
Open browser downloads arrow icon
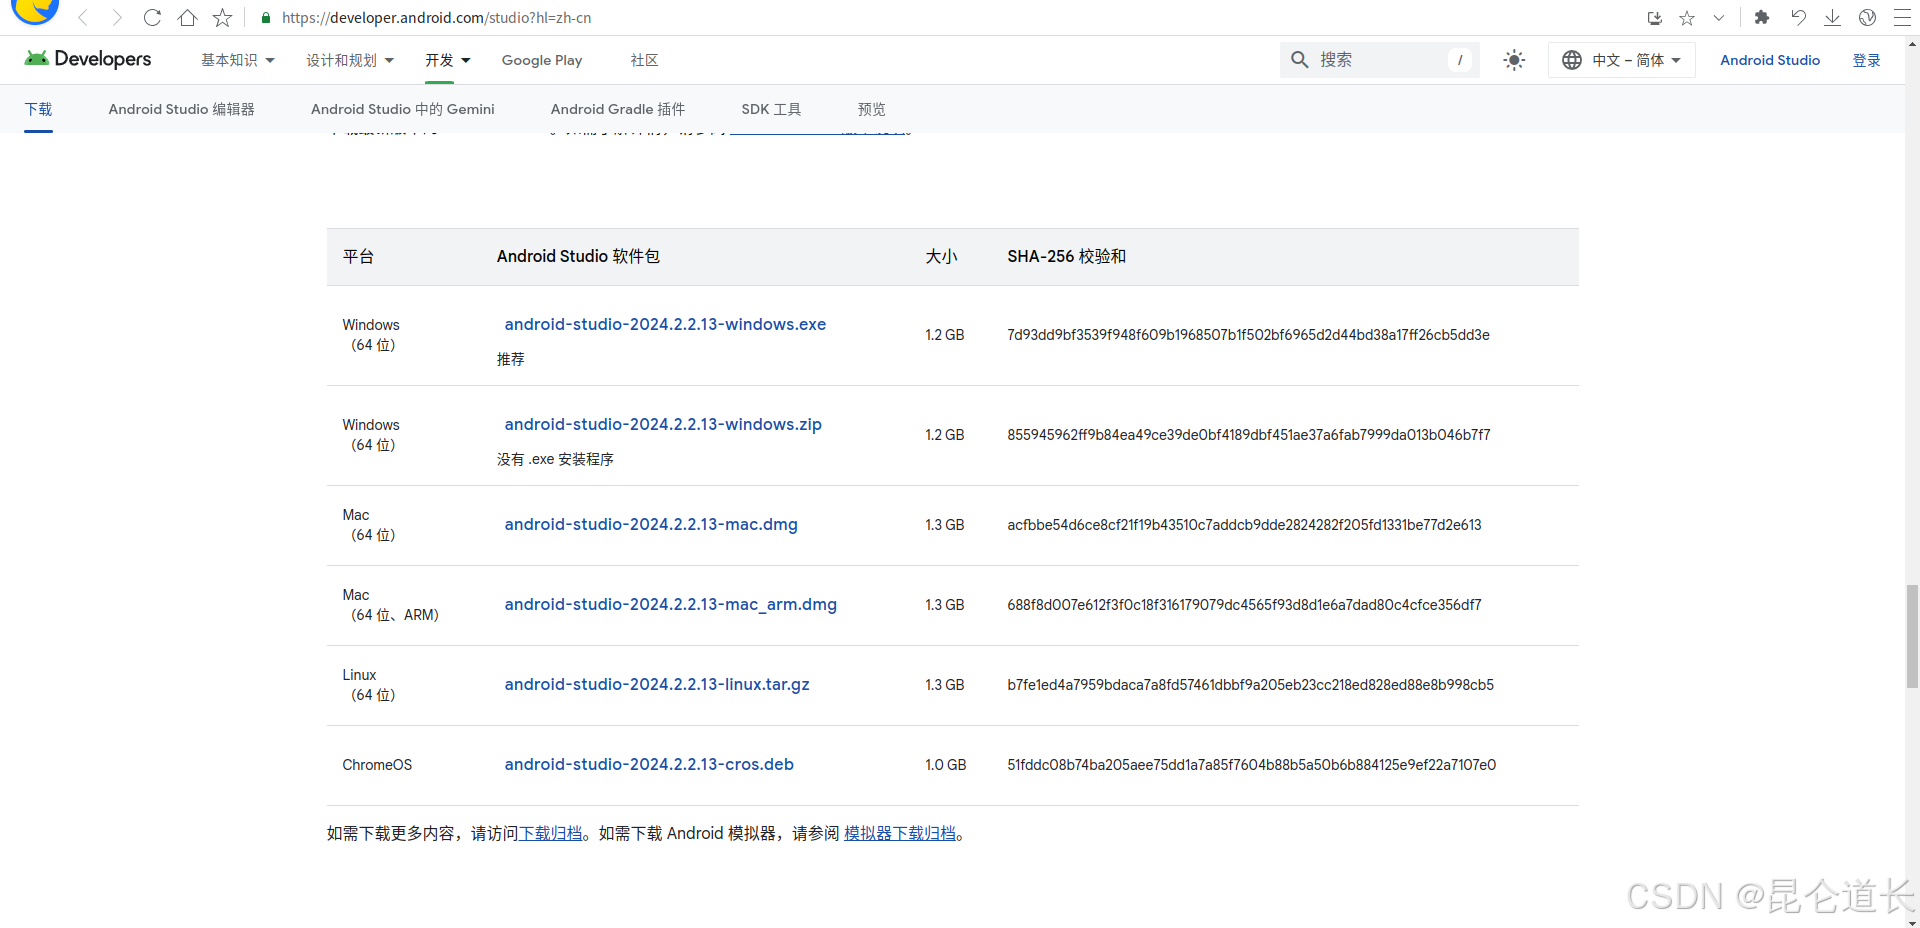pyautogui.click(x=1832, y=18)
